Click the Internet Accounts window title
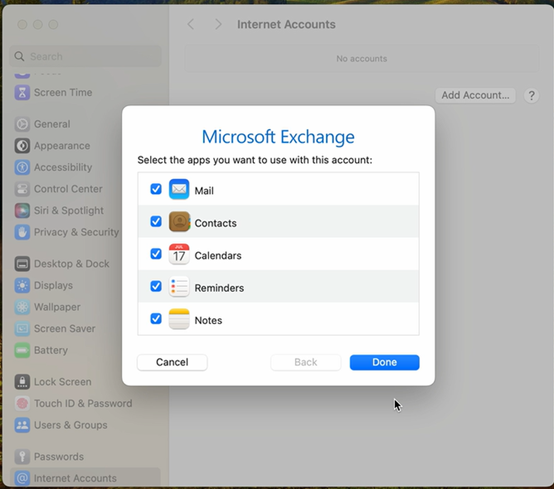 [x=286, y=24]
